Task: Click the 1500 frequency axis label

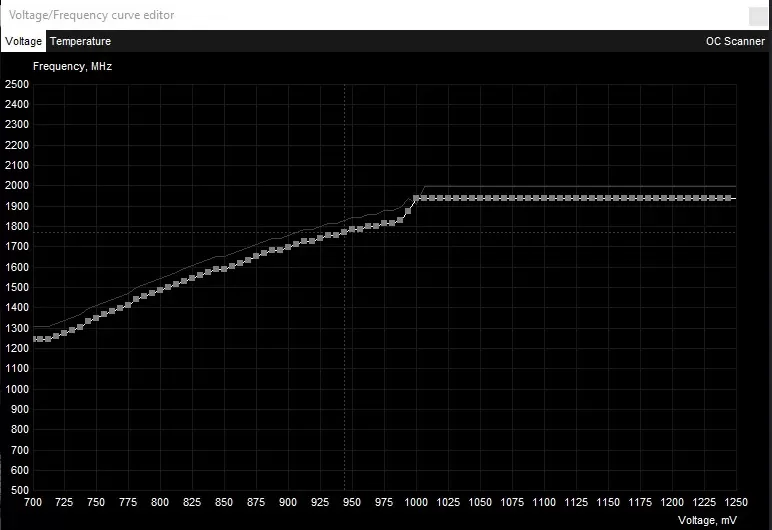Action: click(17, 287)
